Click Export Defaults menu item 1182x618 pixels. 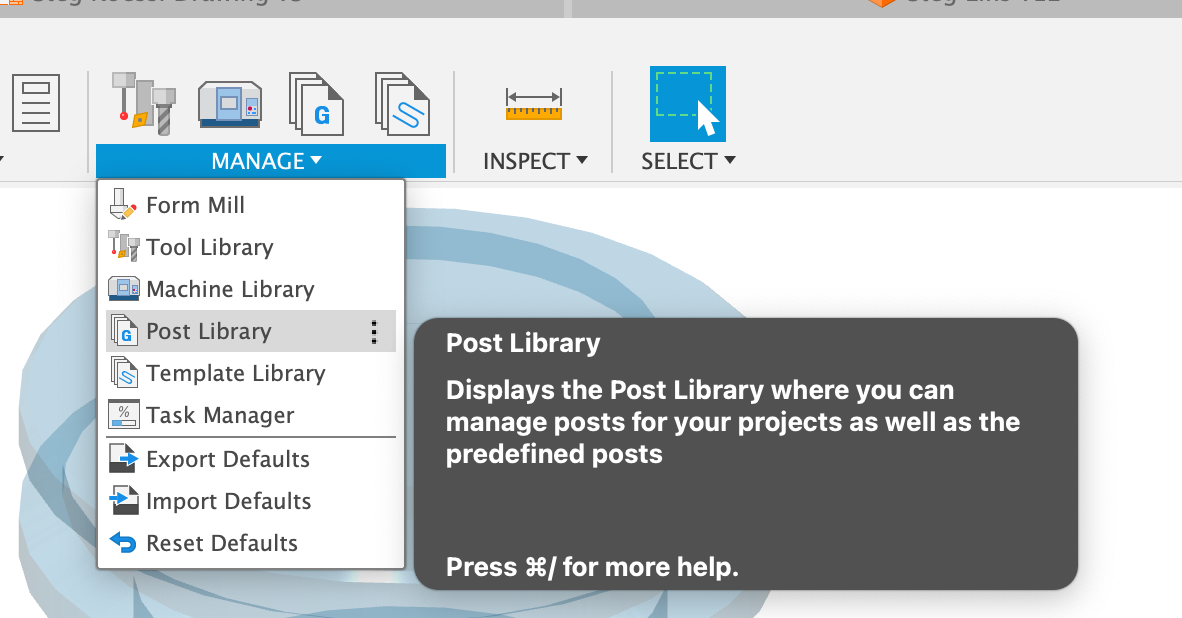227,459
